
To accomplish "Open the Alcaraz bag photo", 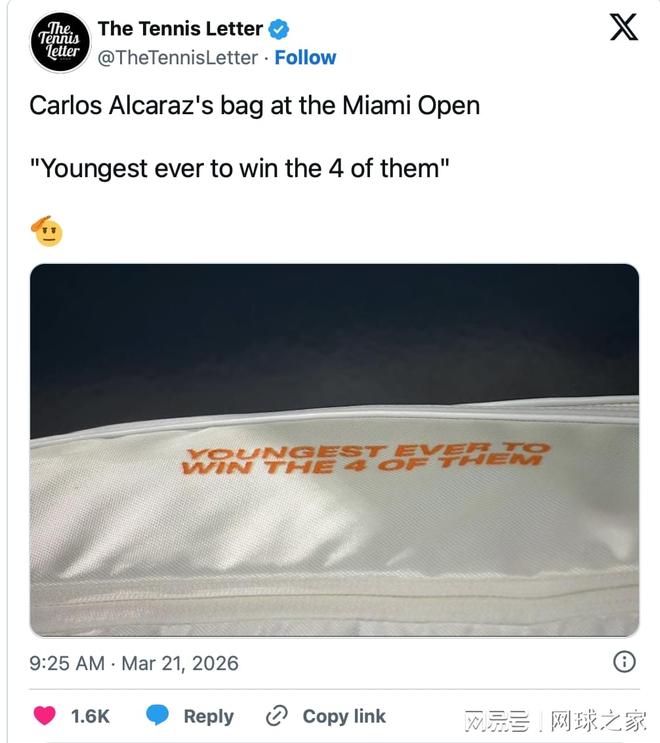I will pos(335,450).
